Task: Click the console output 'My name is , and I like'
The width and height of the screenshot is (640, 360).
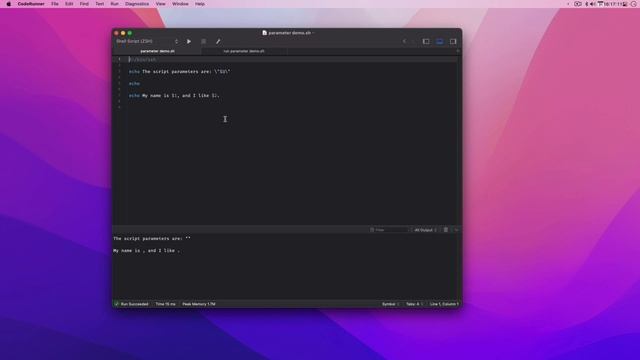Action: tap(147, 251)
